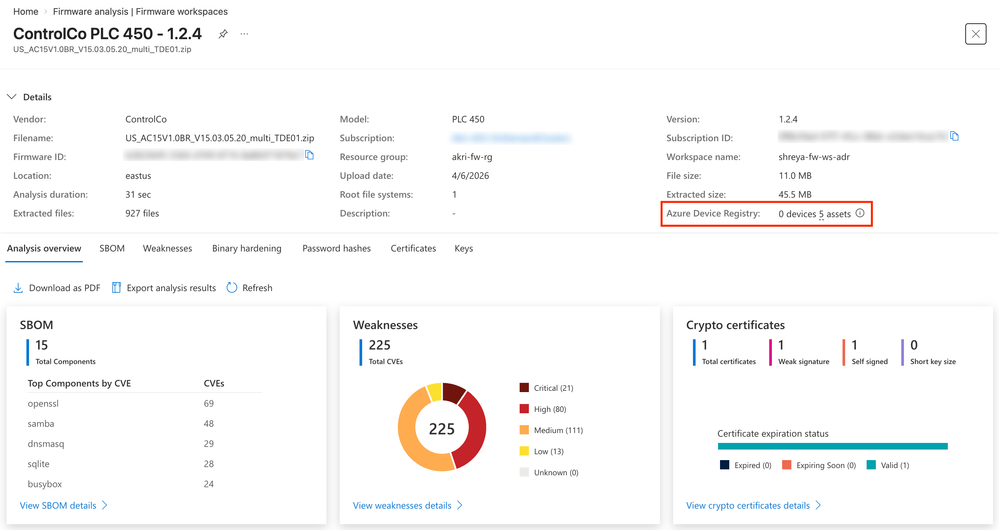Click the Export analysis results icon

click(x=117, y=288)
